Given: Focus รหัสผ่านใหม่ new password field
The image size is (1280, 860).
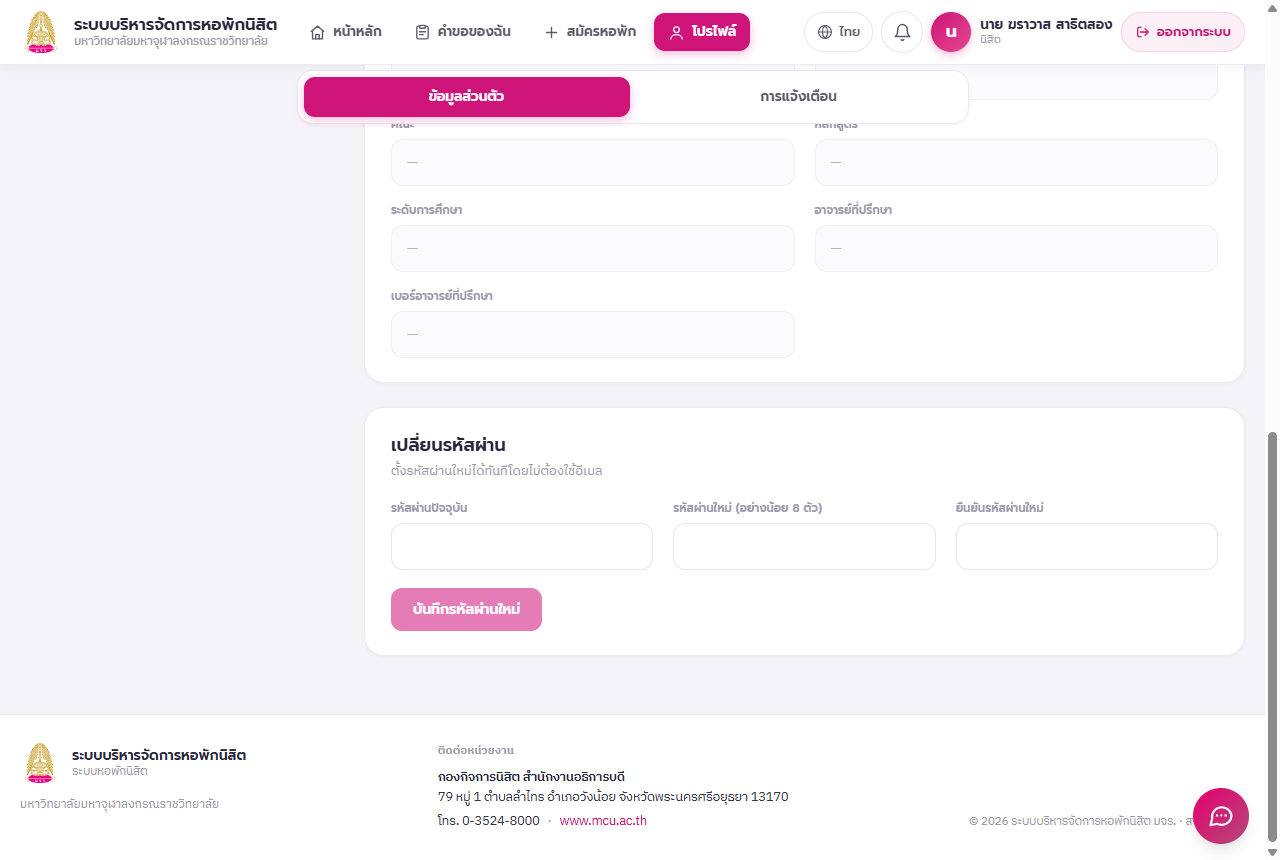Looking at the screenshot, I should (x=804, y=547).
